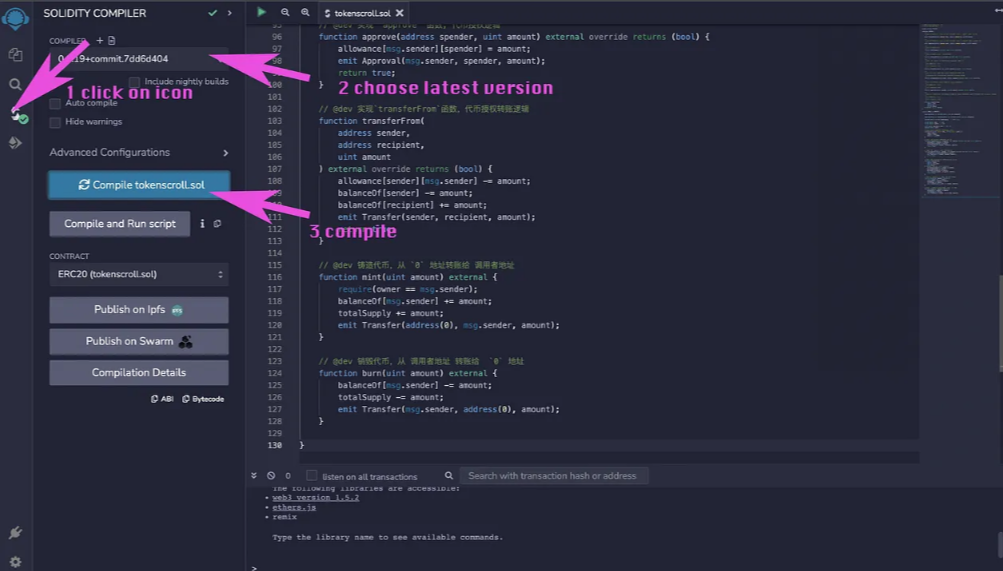Clear the terminal console

[271, 476]
